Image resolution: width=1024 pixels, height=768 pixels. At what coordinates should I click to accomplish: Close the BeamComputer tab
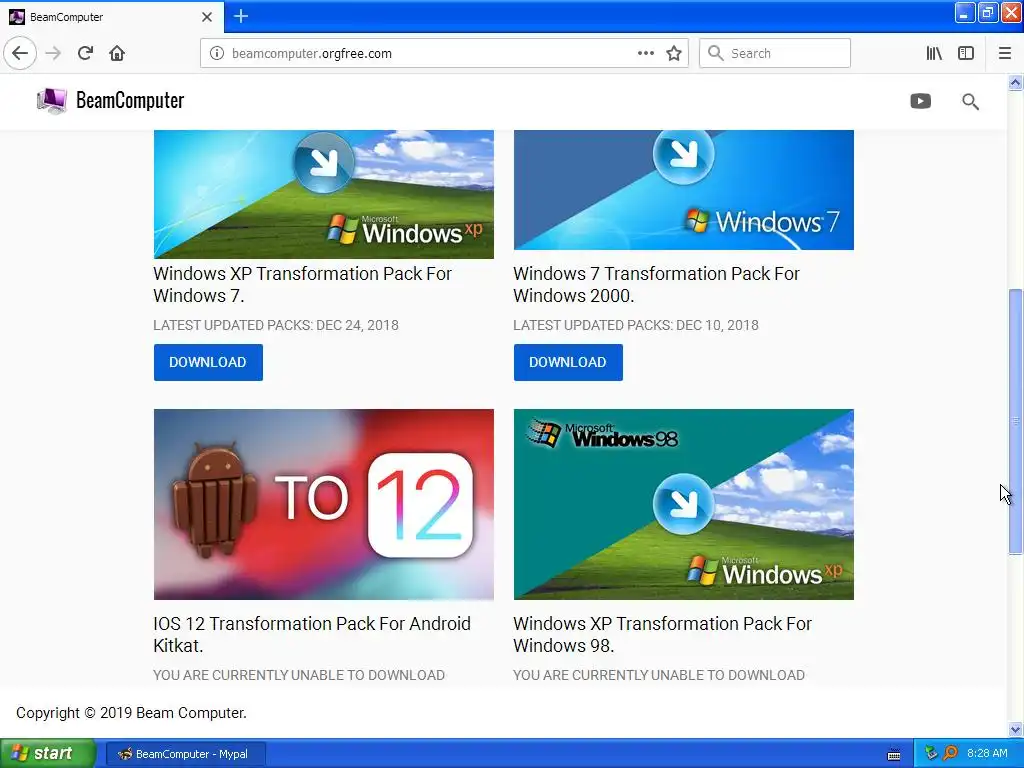(207, 17)
